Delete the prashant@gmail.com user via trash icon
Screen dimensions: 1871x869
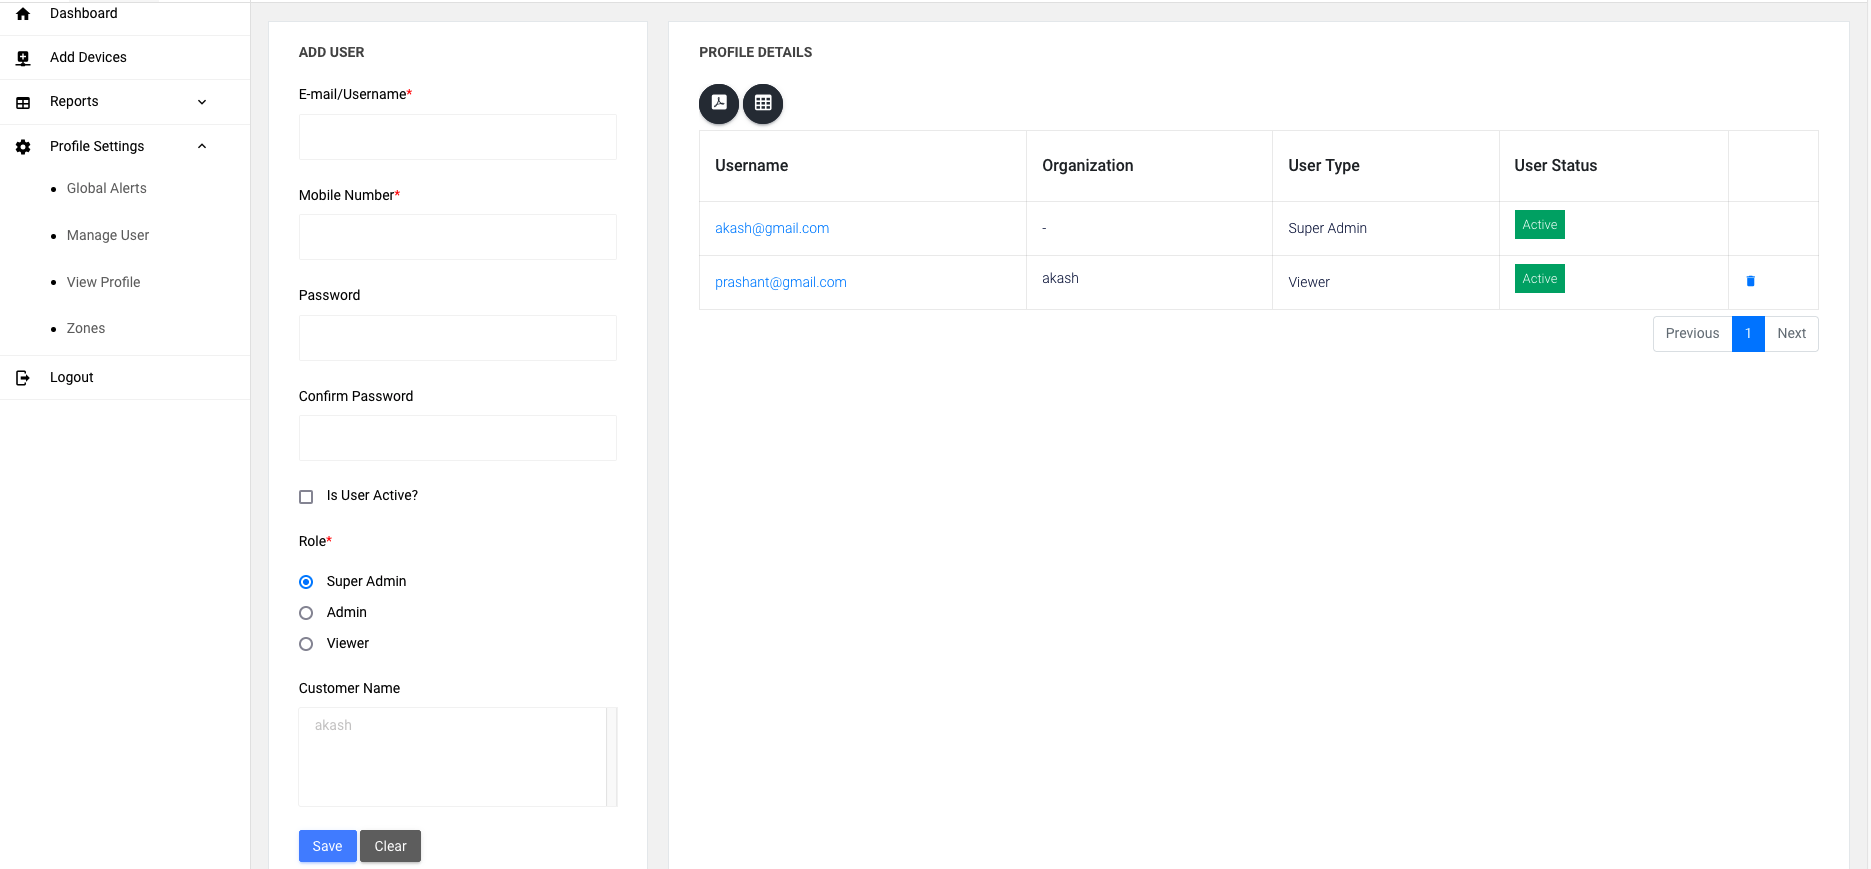coord(1750,281)
